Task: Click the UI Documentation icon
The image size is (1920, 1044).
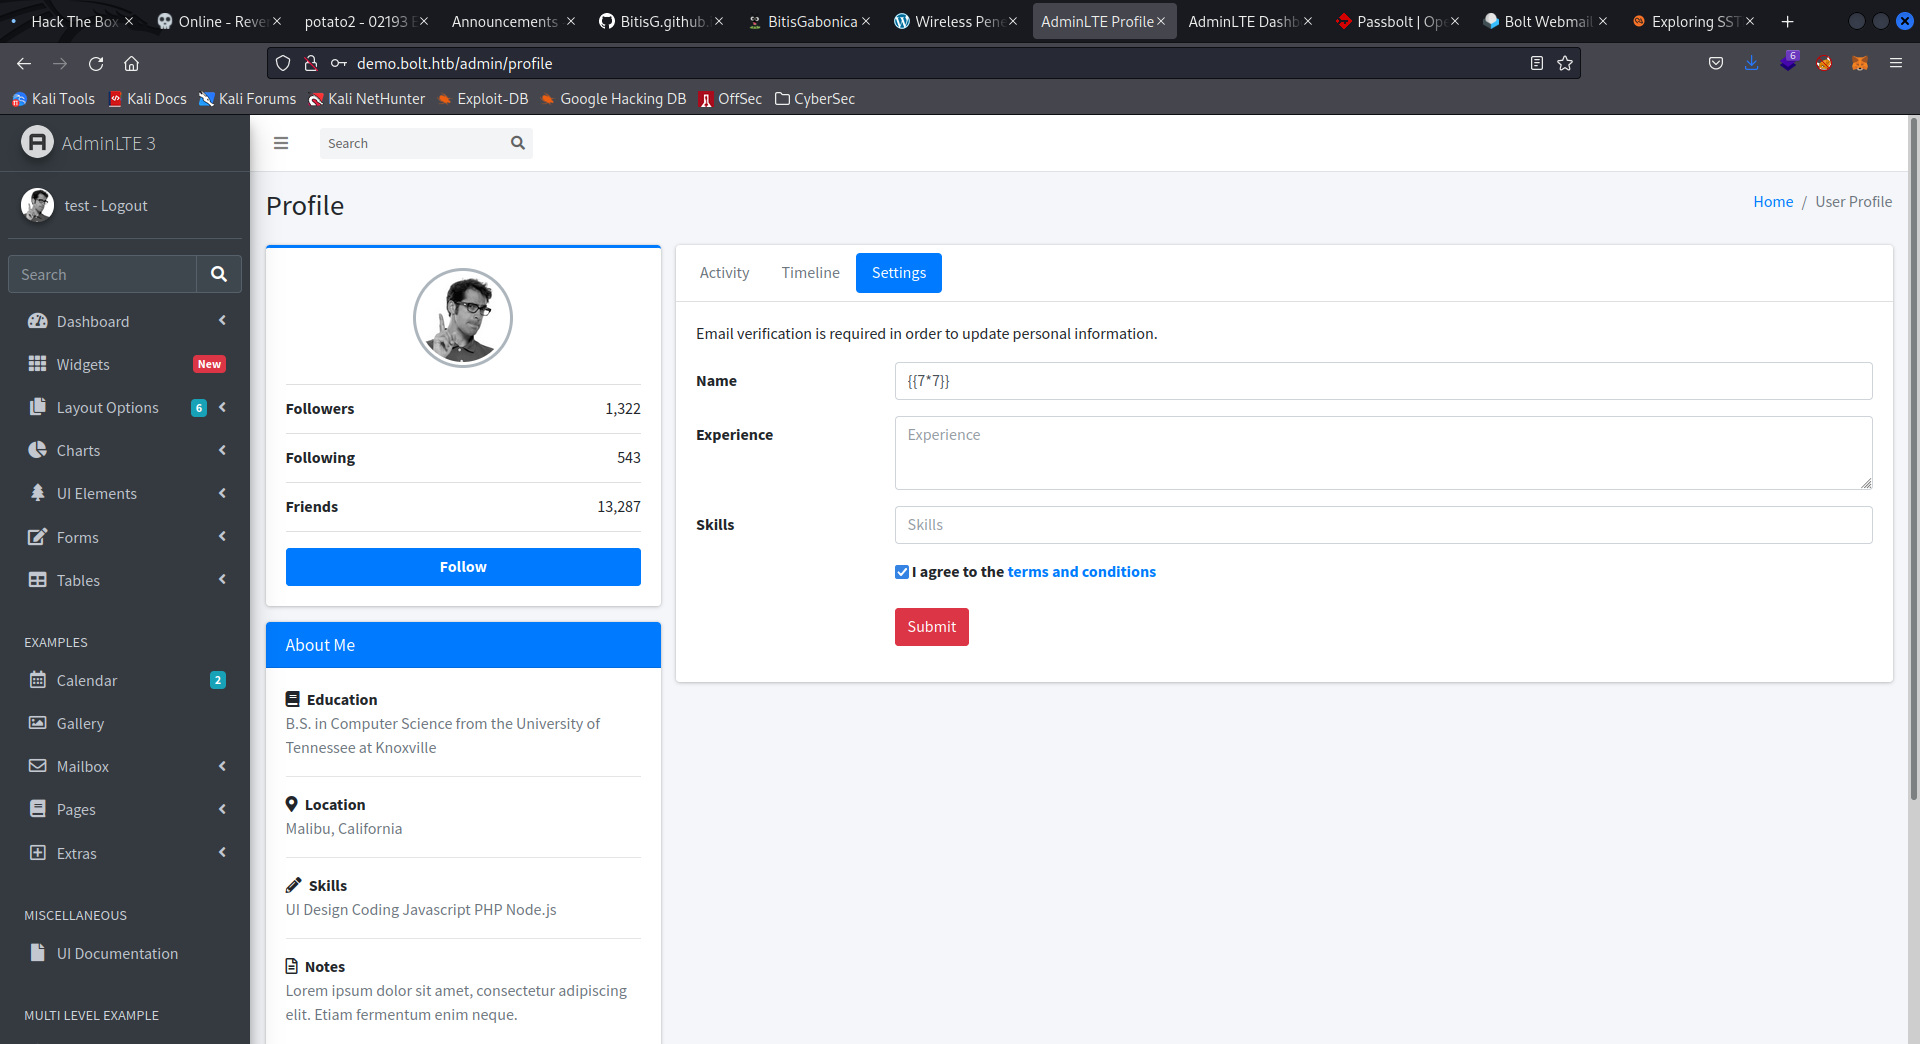Action: (38, 953)
